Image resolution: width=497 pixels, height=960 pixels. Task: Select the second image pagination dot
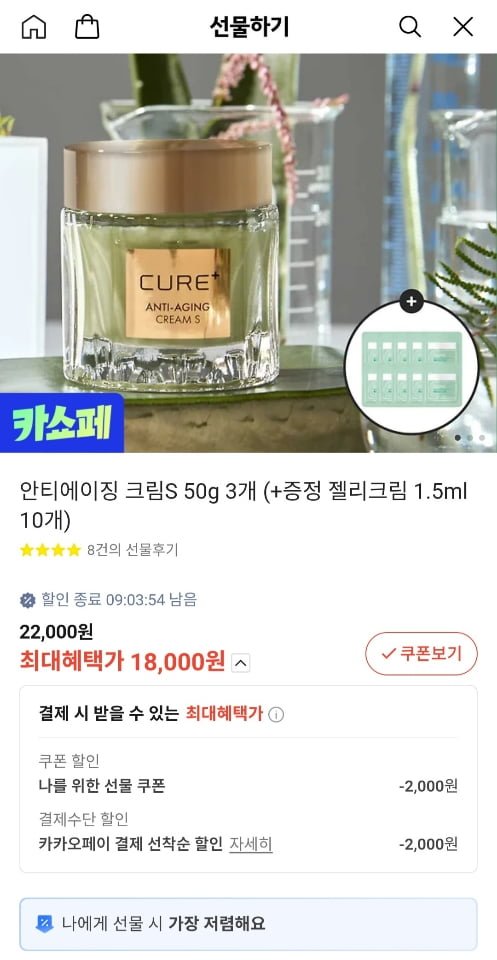[x=469, y=438]
